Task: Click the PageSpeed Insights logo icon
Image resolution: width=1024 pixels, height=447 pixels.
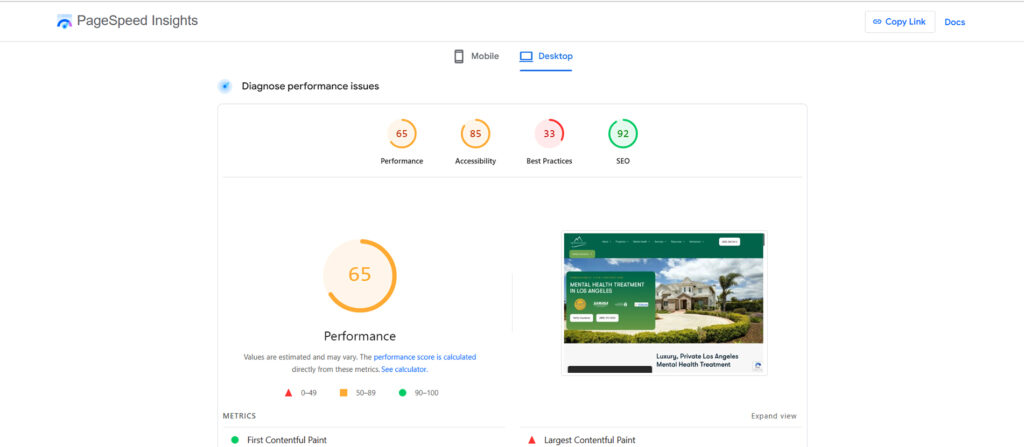Action: coord(65,21)
